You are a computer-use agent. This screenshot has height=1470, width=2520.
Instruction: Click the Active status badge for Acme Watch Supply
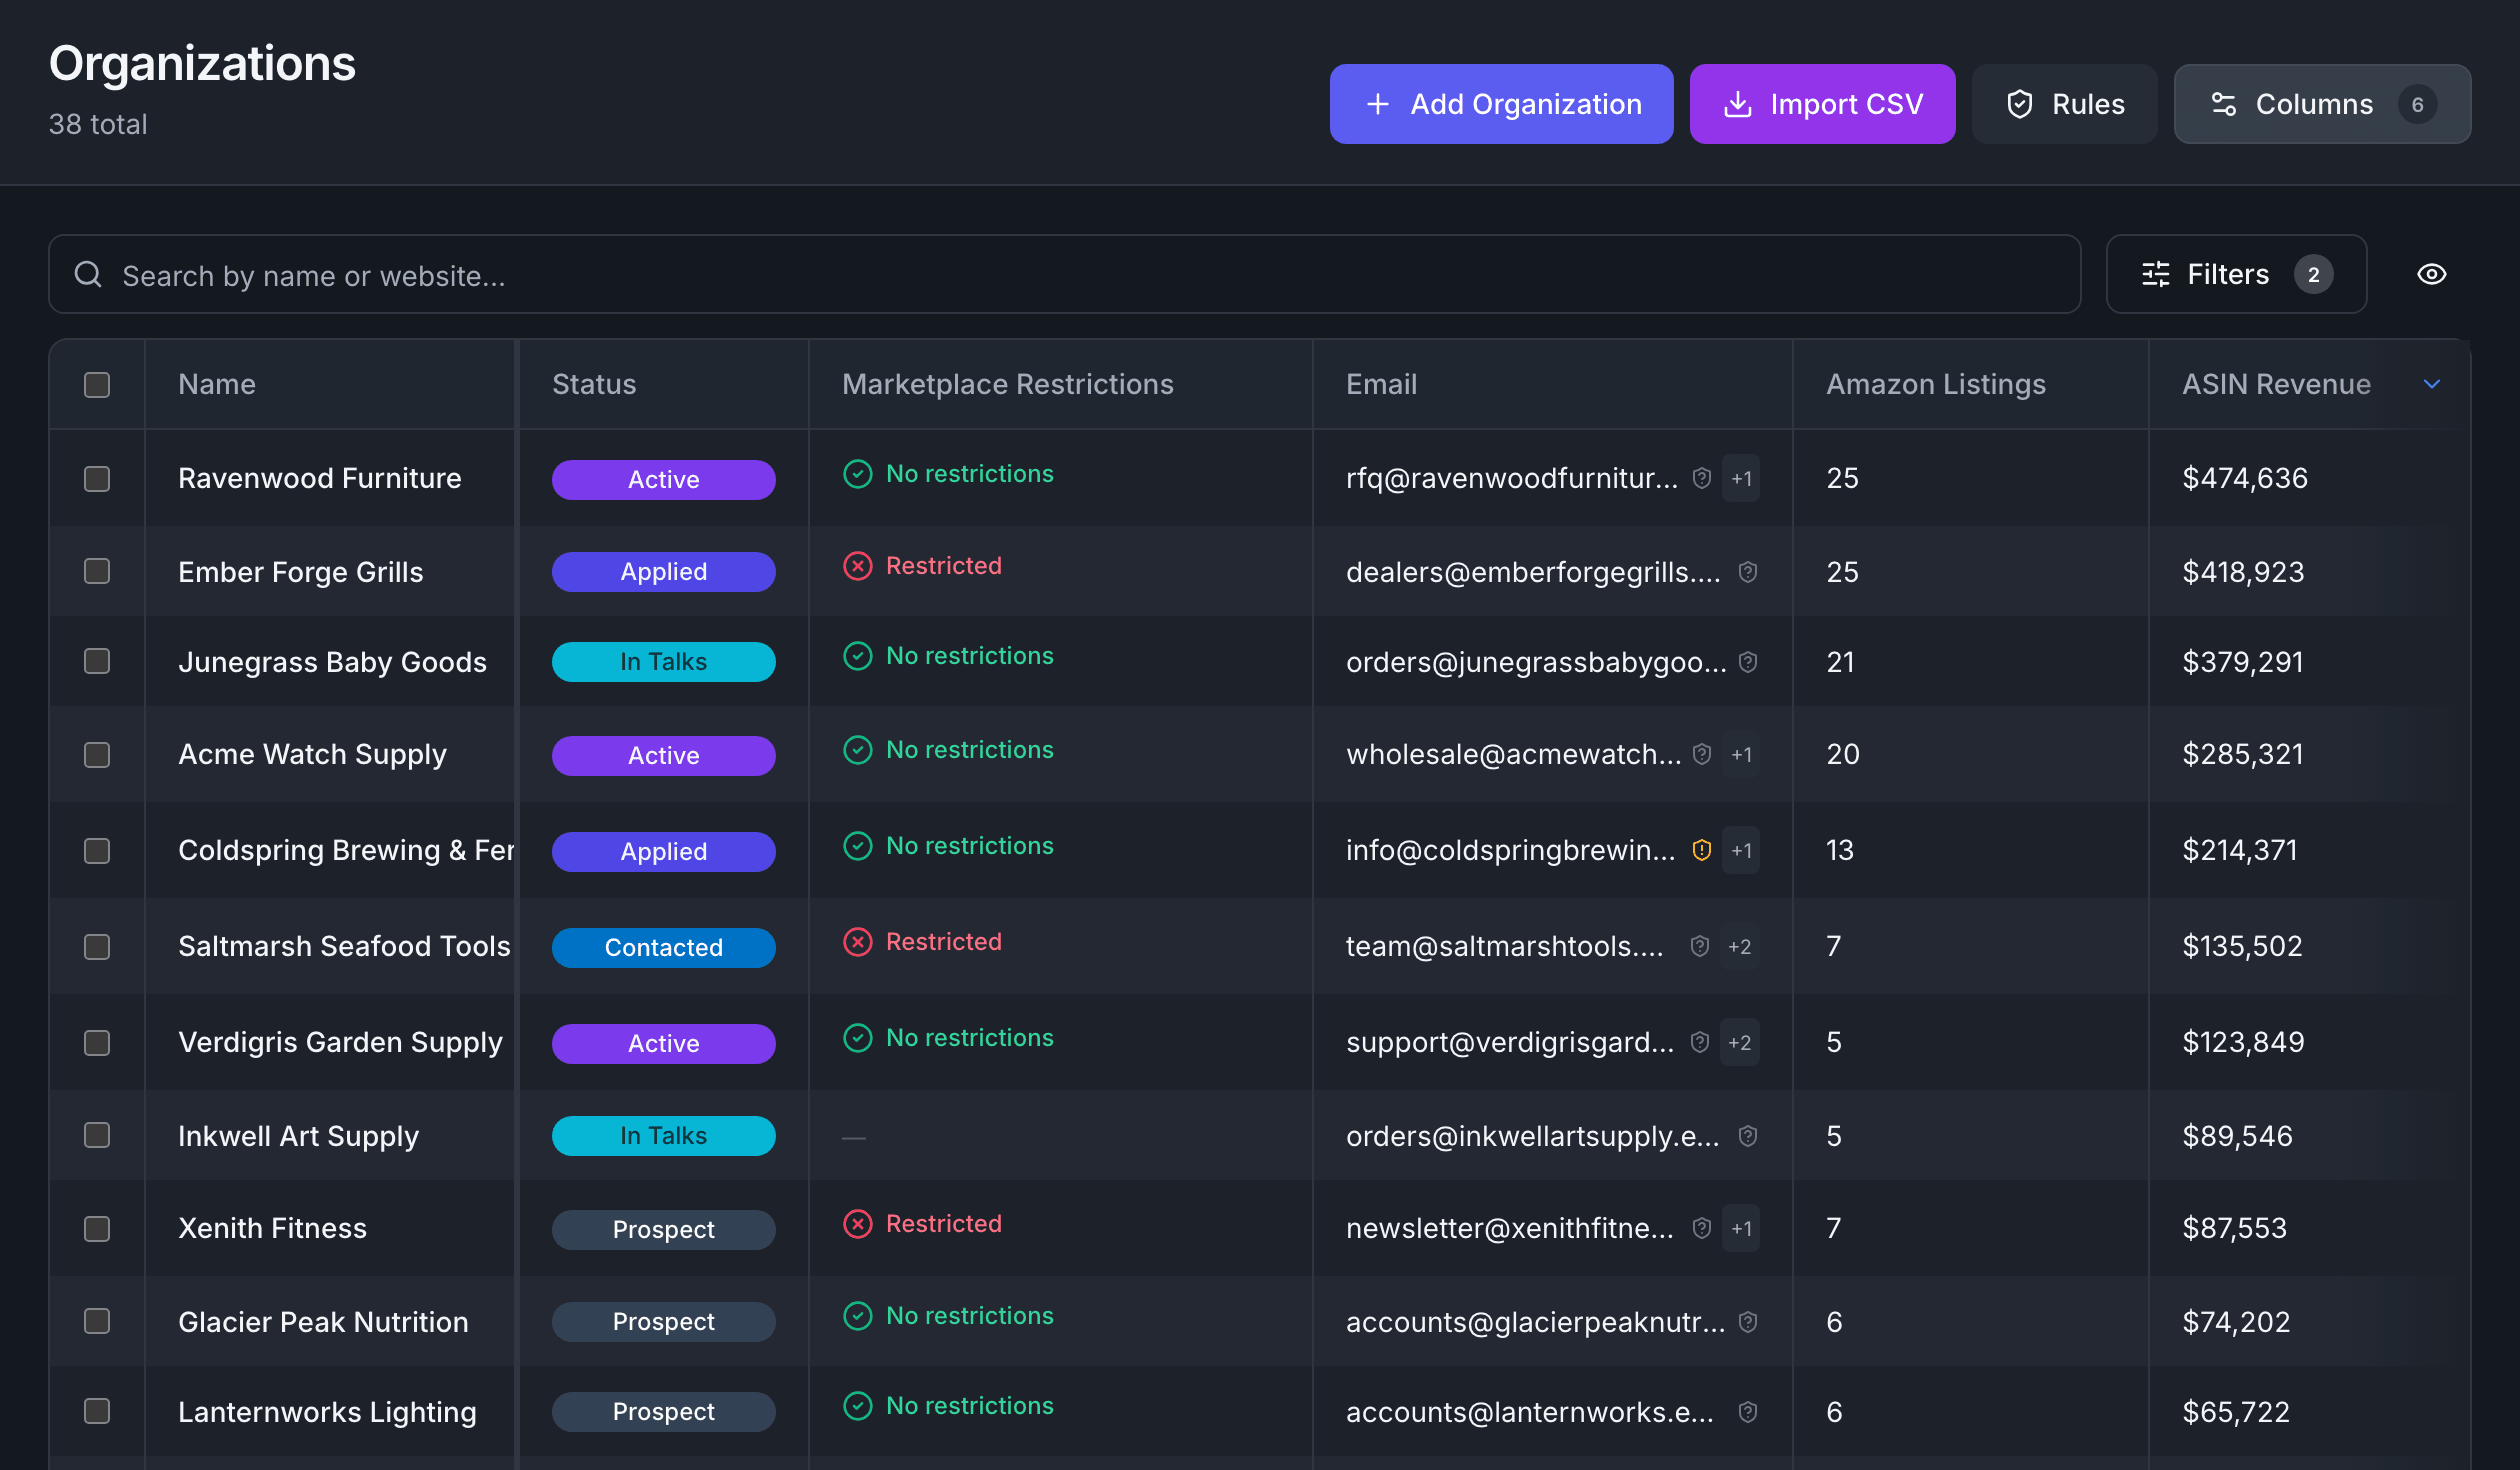coord(663,756)
